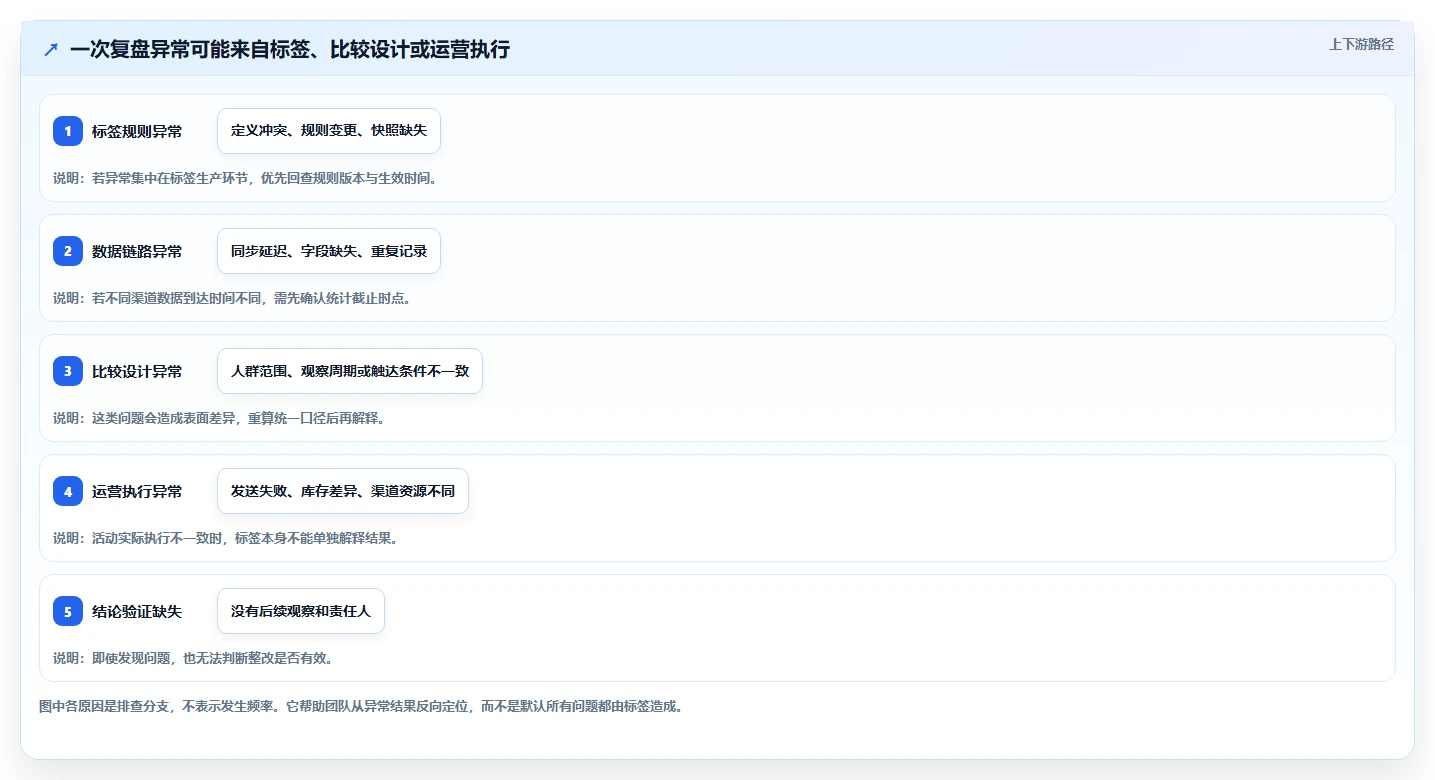
Task: Click the chip 同步延迟、字段缺失、重复记录
Action: pos(329,251)
